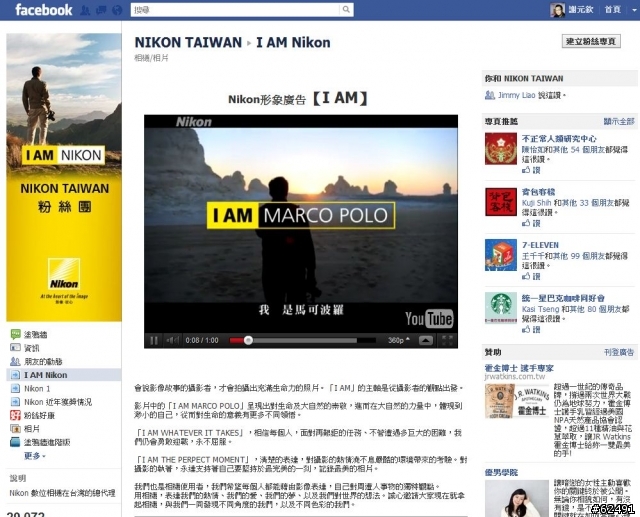Screen dimensions: 640x517
Task: Click the 塗鴉牆 speech bubble icon
Action: [16, 335]
